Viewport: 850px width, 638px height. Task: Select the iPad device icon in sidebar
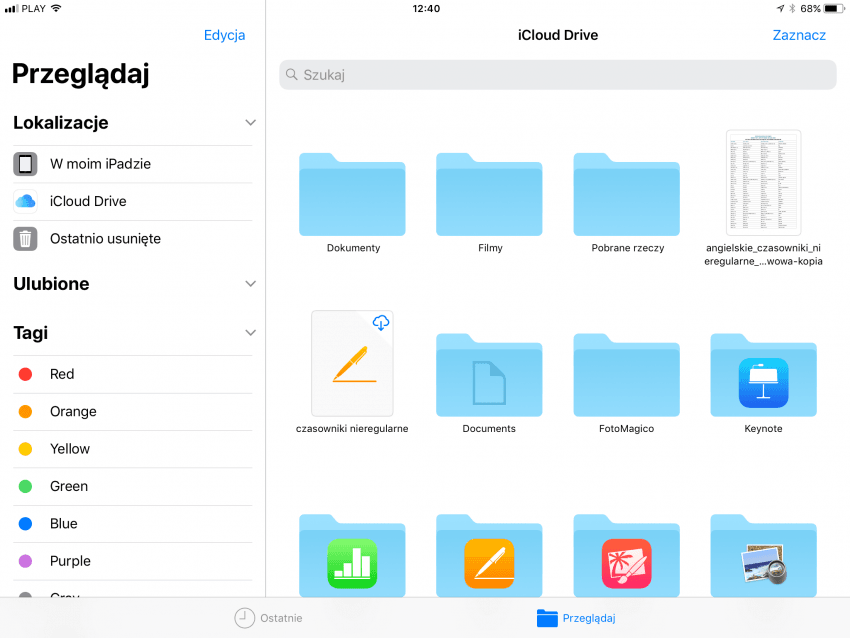coord(25,164)
